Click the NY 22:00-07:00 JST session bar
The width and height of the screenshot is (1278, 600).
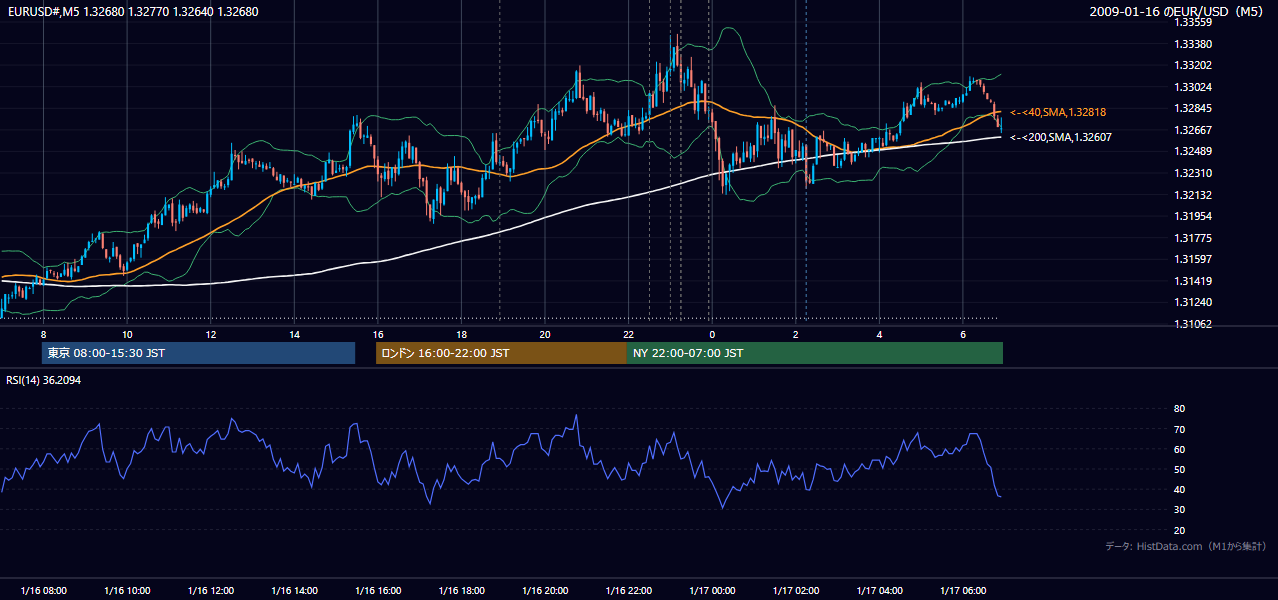pyautogui.click(x=815, y=353)
